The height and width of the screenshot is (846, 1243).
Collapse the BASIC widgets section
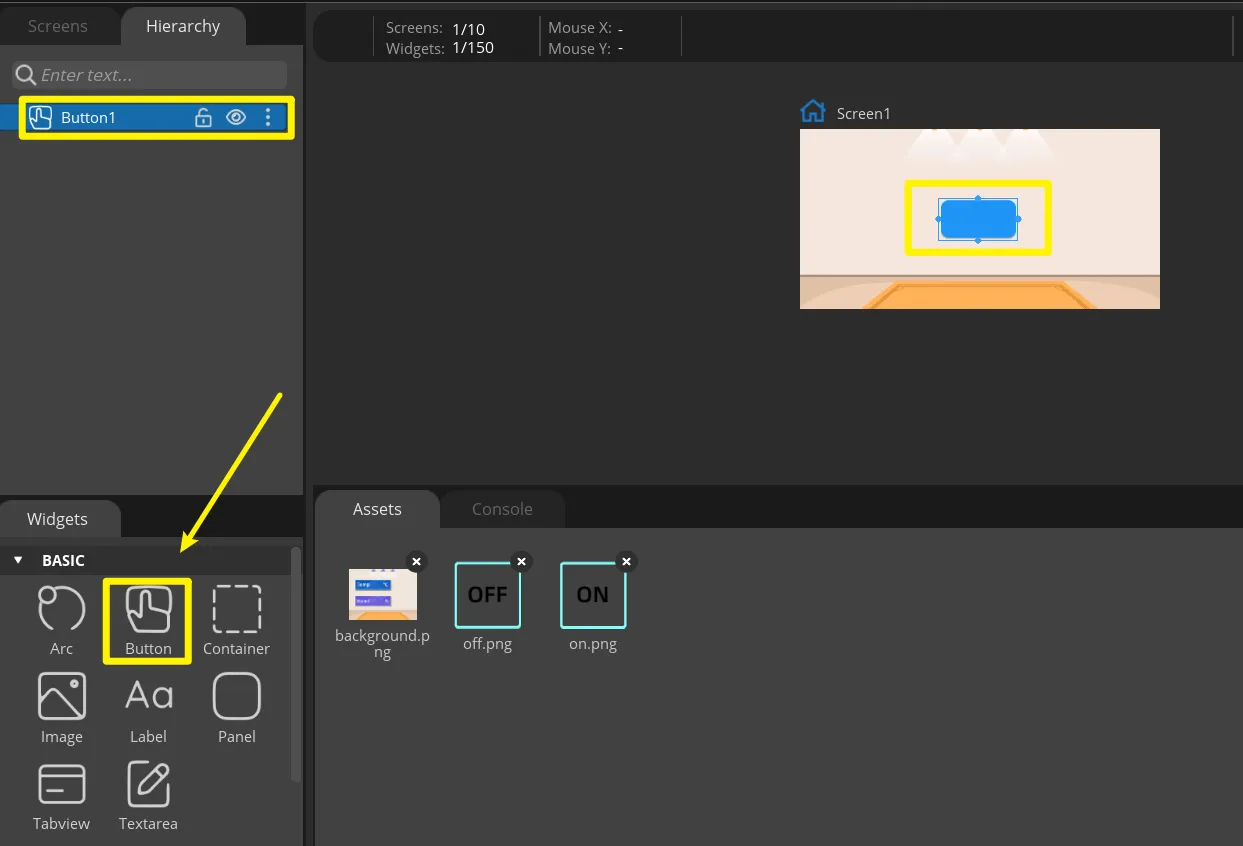18,560
